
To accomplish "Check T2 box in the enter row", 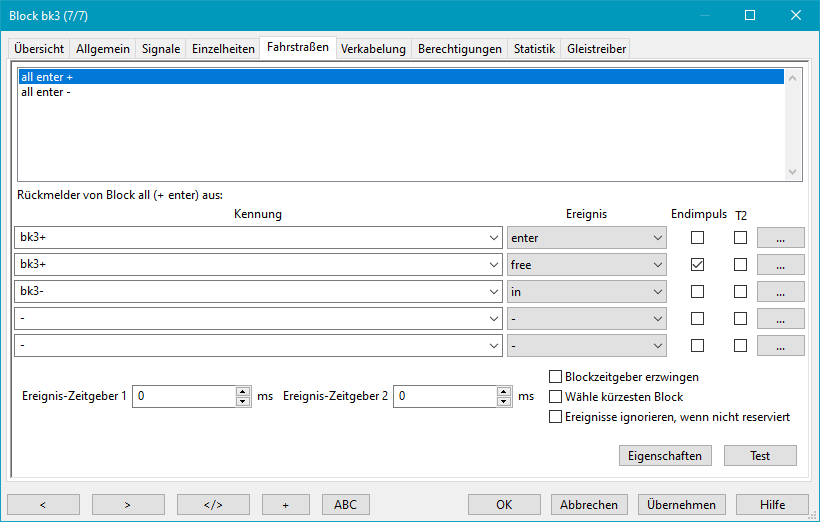I will click(x=740, y=238).
